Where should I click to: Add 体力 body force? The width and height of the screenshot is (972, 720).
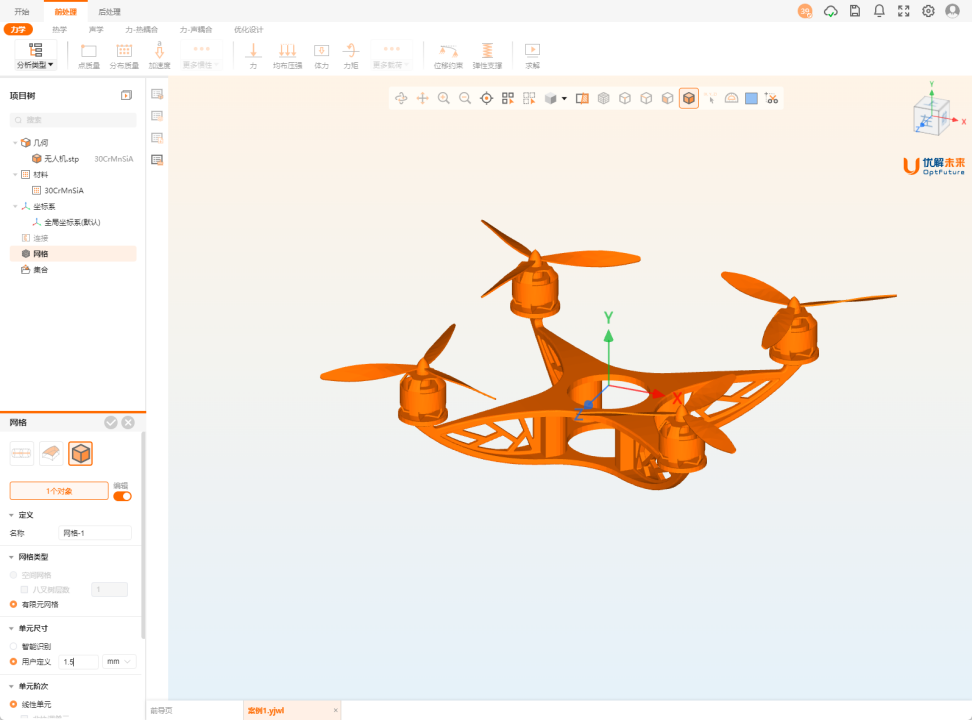point(321,56)
